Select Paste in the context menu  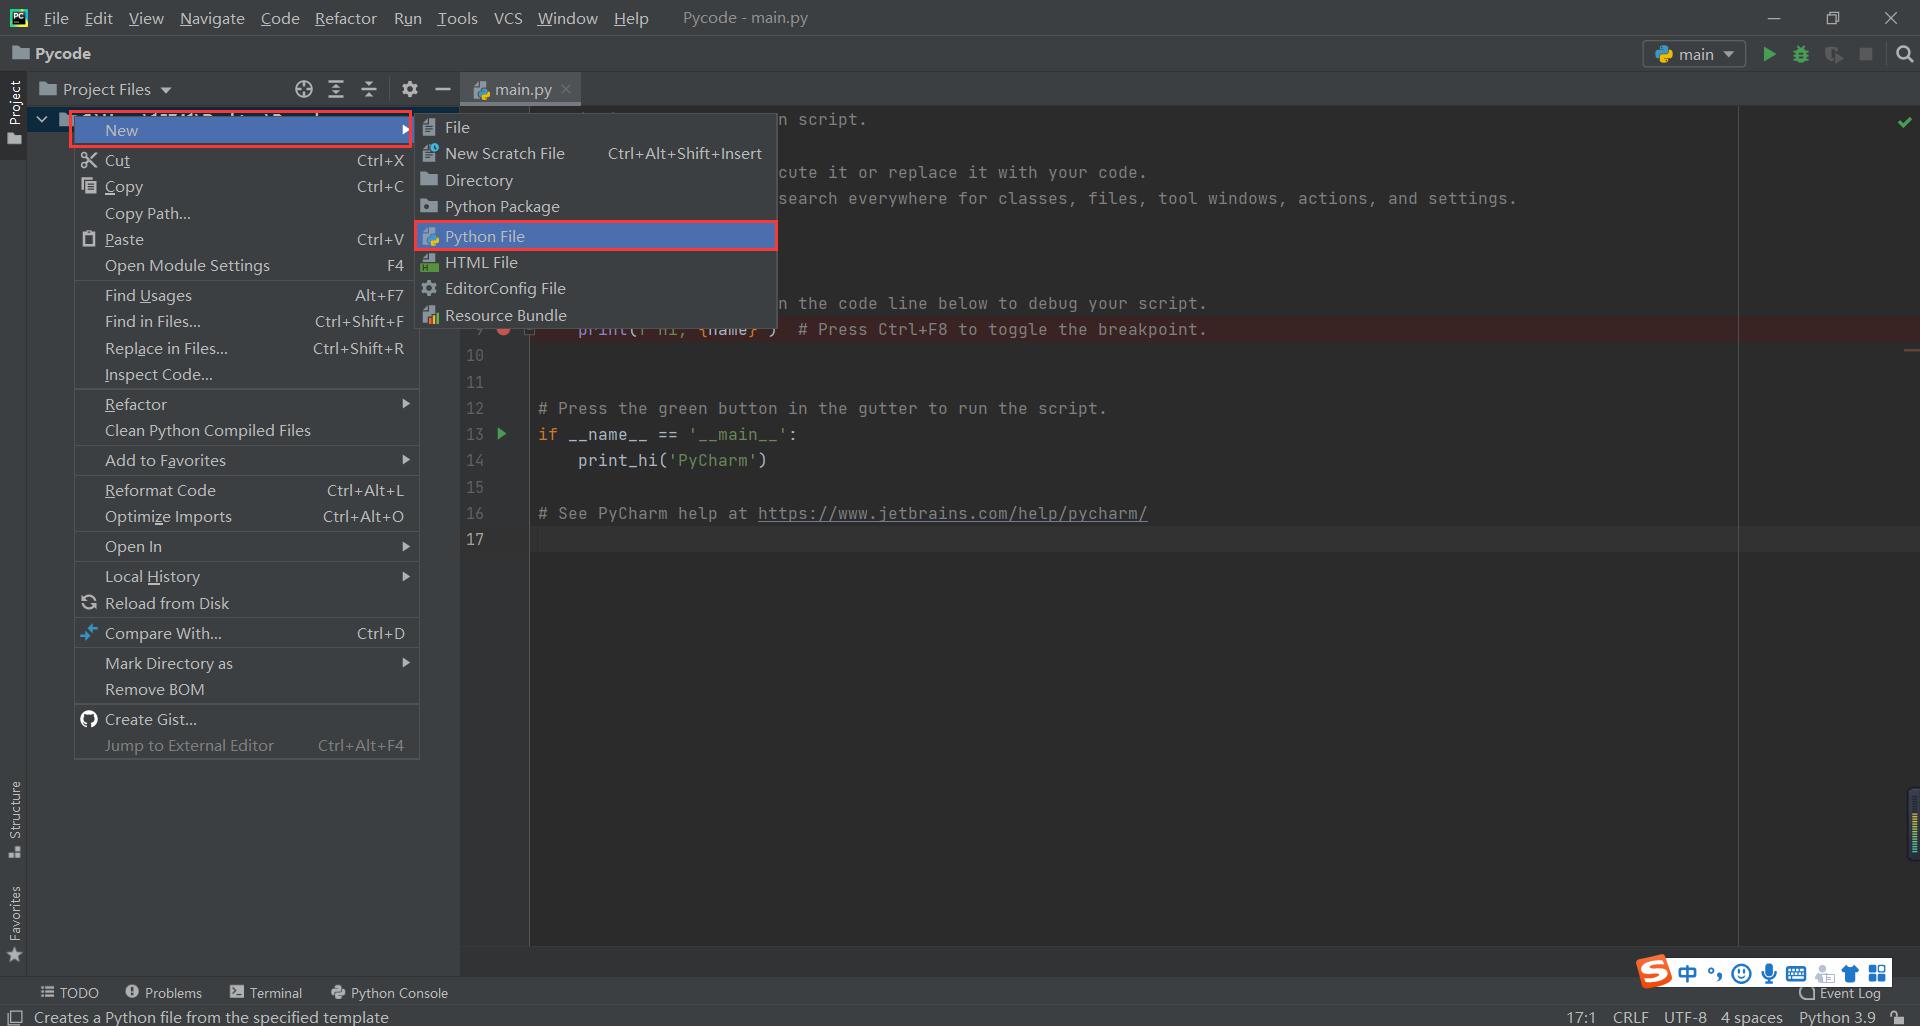click(x=246, y=239)
